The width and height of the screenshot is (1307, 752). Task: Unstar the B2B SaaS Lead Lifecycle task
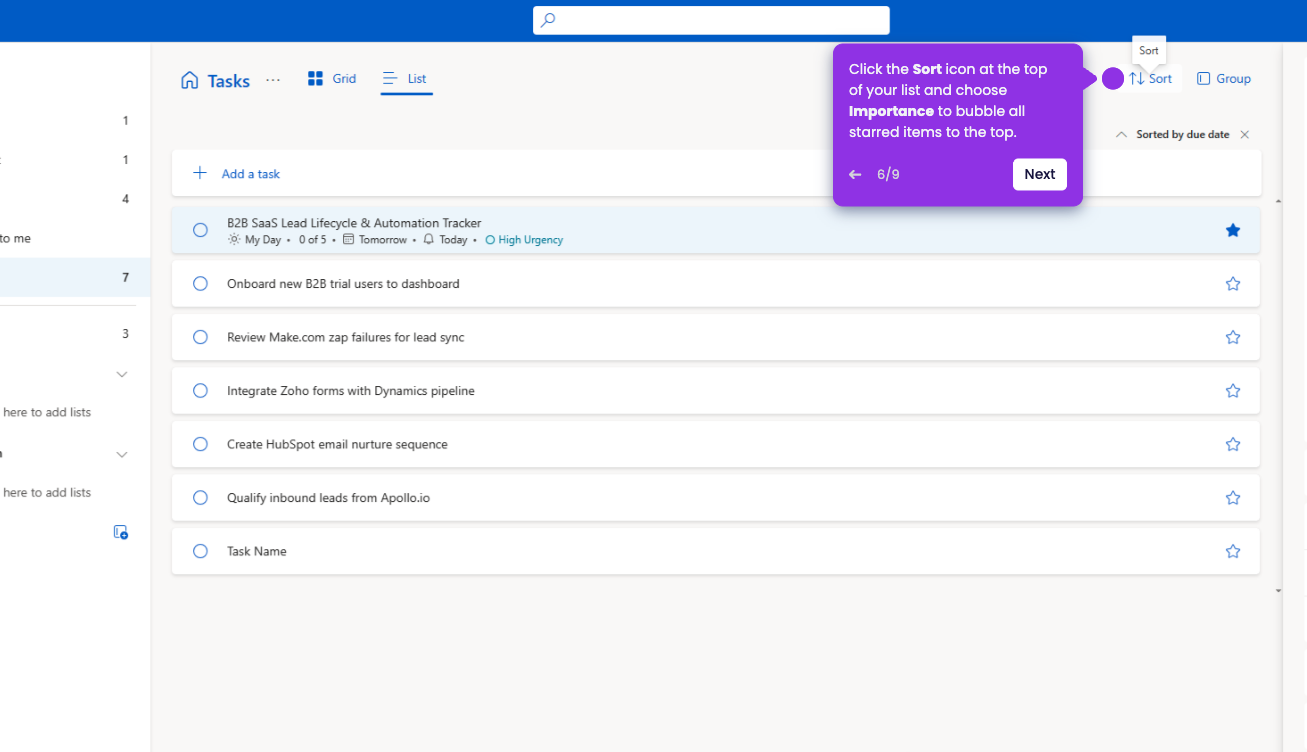[1233, 230]
